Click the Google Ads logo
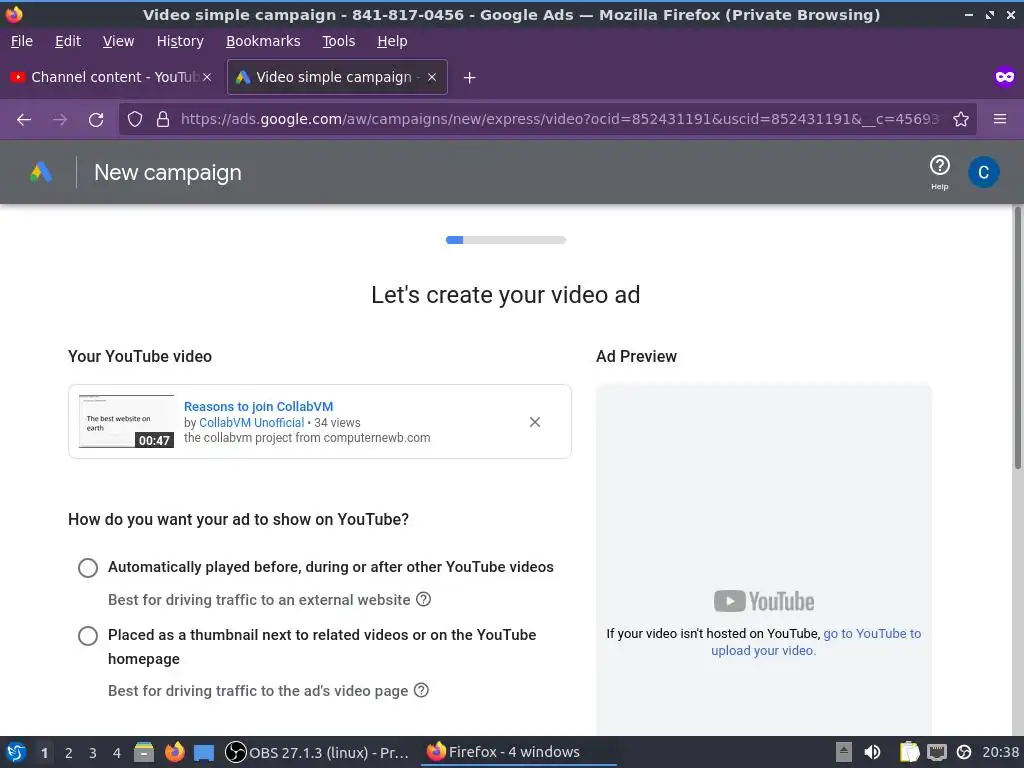Screen dimensions: 1024x768 pyautogui.click(x=40, y=172)
